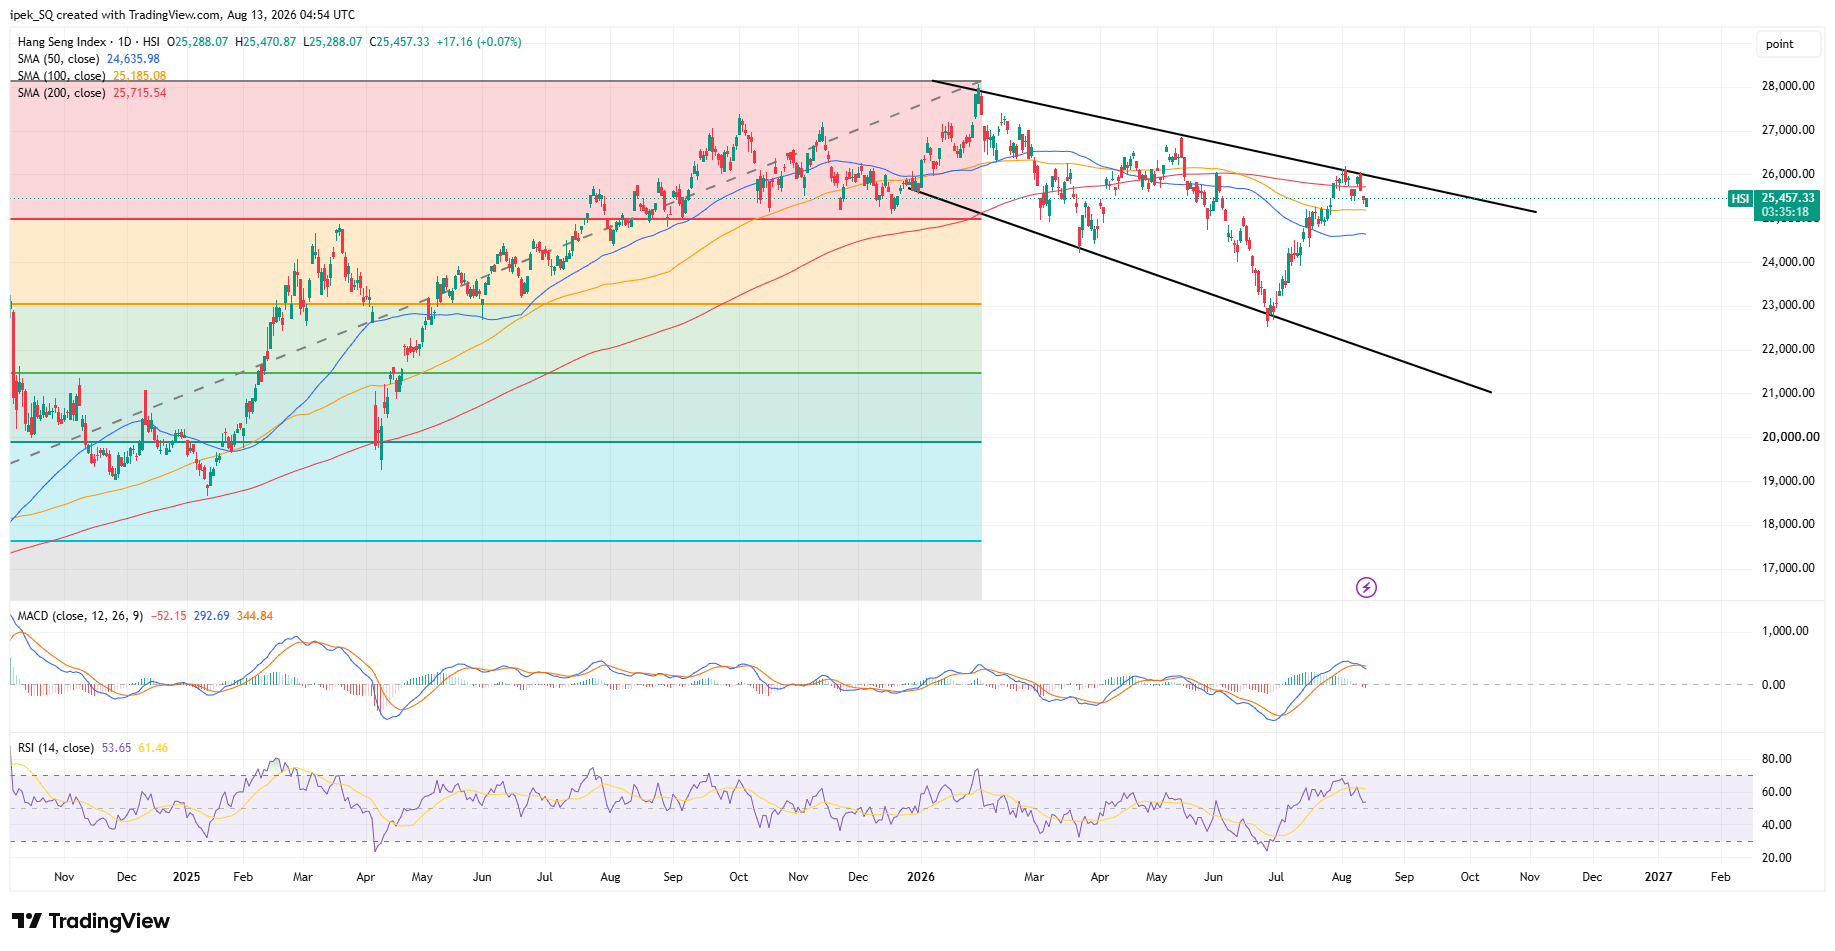Click the 26,000.00 price scale label
The height and width of the screenshot is (951, 1835).
(x=1788, y=174)
